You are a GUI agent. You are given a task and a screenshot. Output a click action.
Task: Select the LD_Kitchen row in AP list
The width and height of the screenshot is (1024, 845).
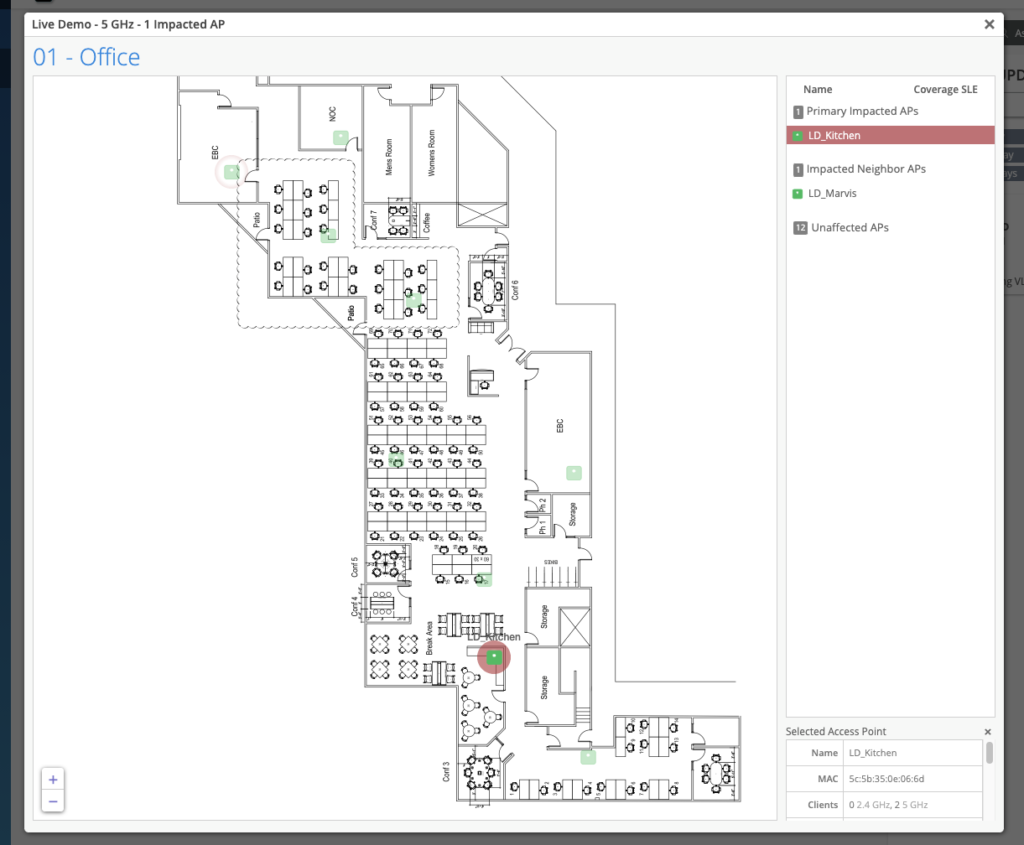click(x=890, y=136)
